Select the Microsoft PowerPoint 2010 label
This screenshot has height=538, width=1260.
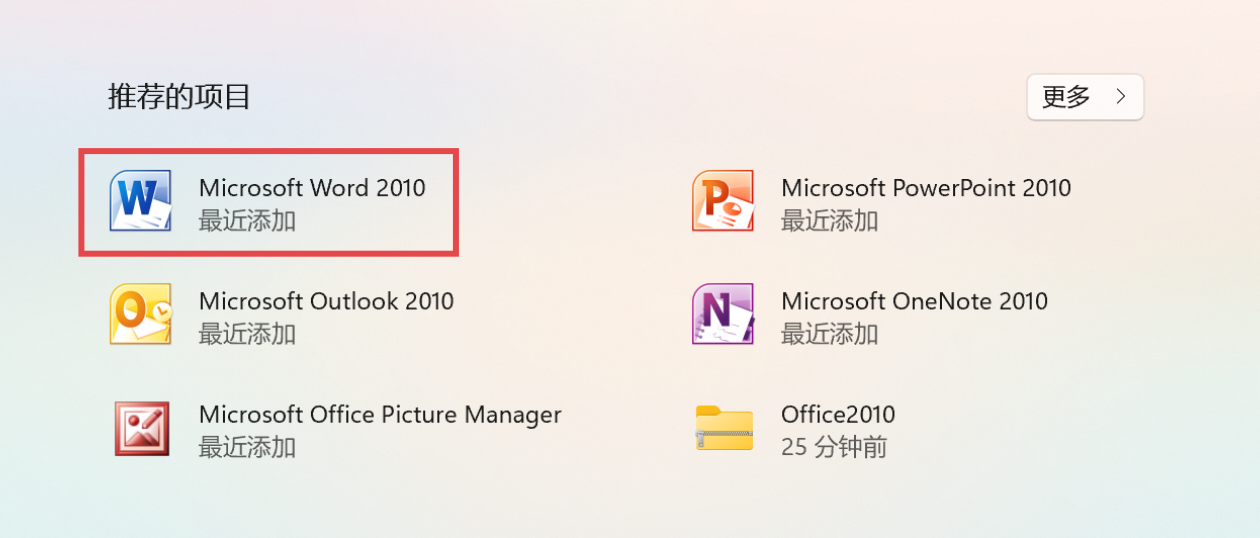926,187
